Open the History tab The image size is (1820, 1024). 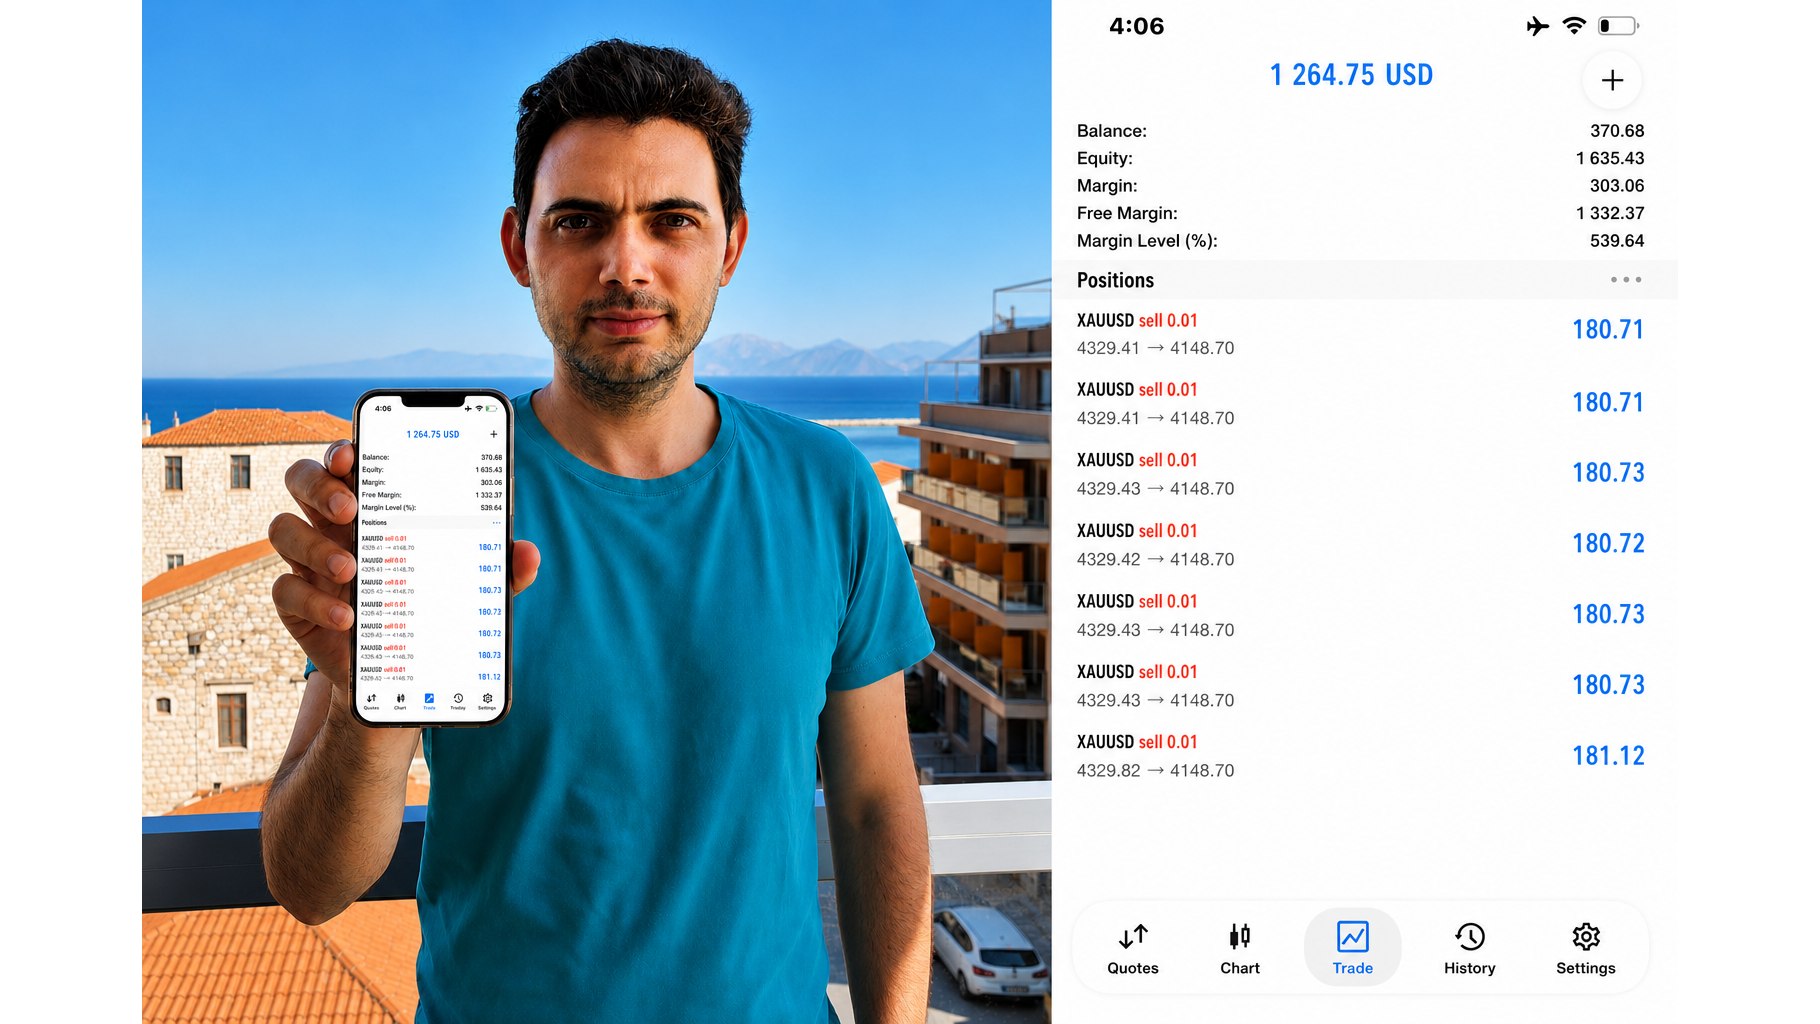[1469, 947]
